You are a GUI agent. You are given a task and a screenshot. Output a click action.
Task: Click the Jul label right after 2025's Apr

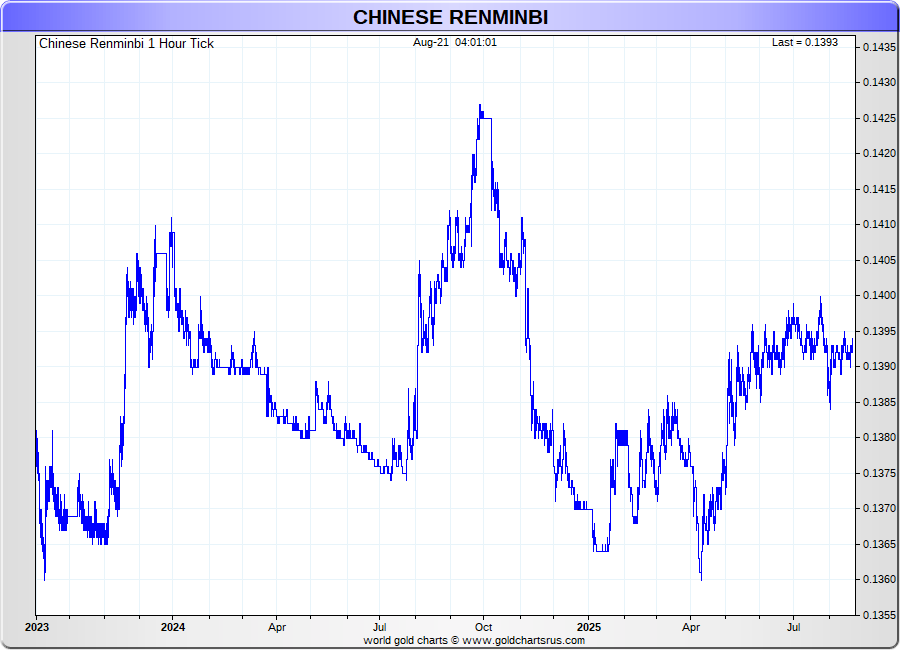click(794, 628)
